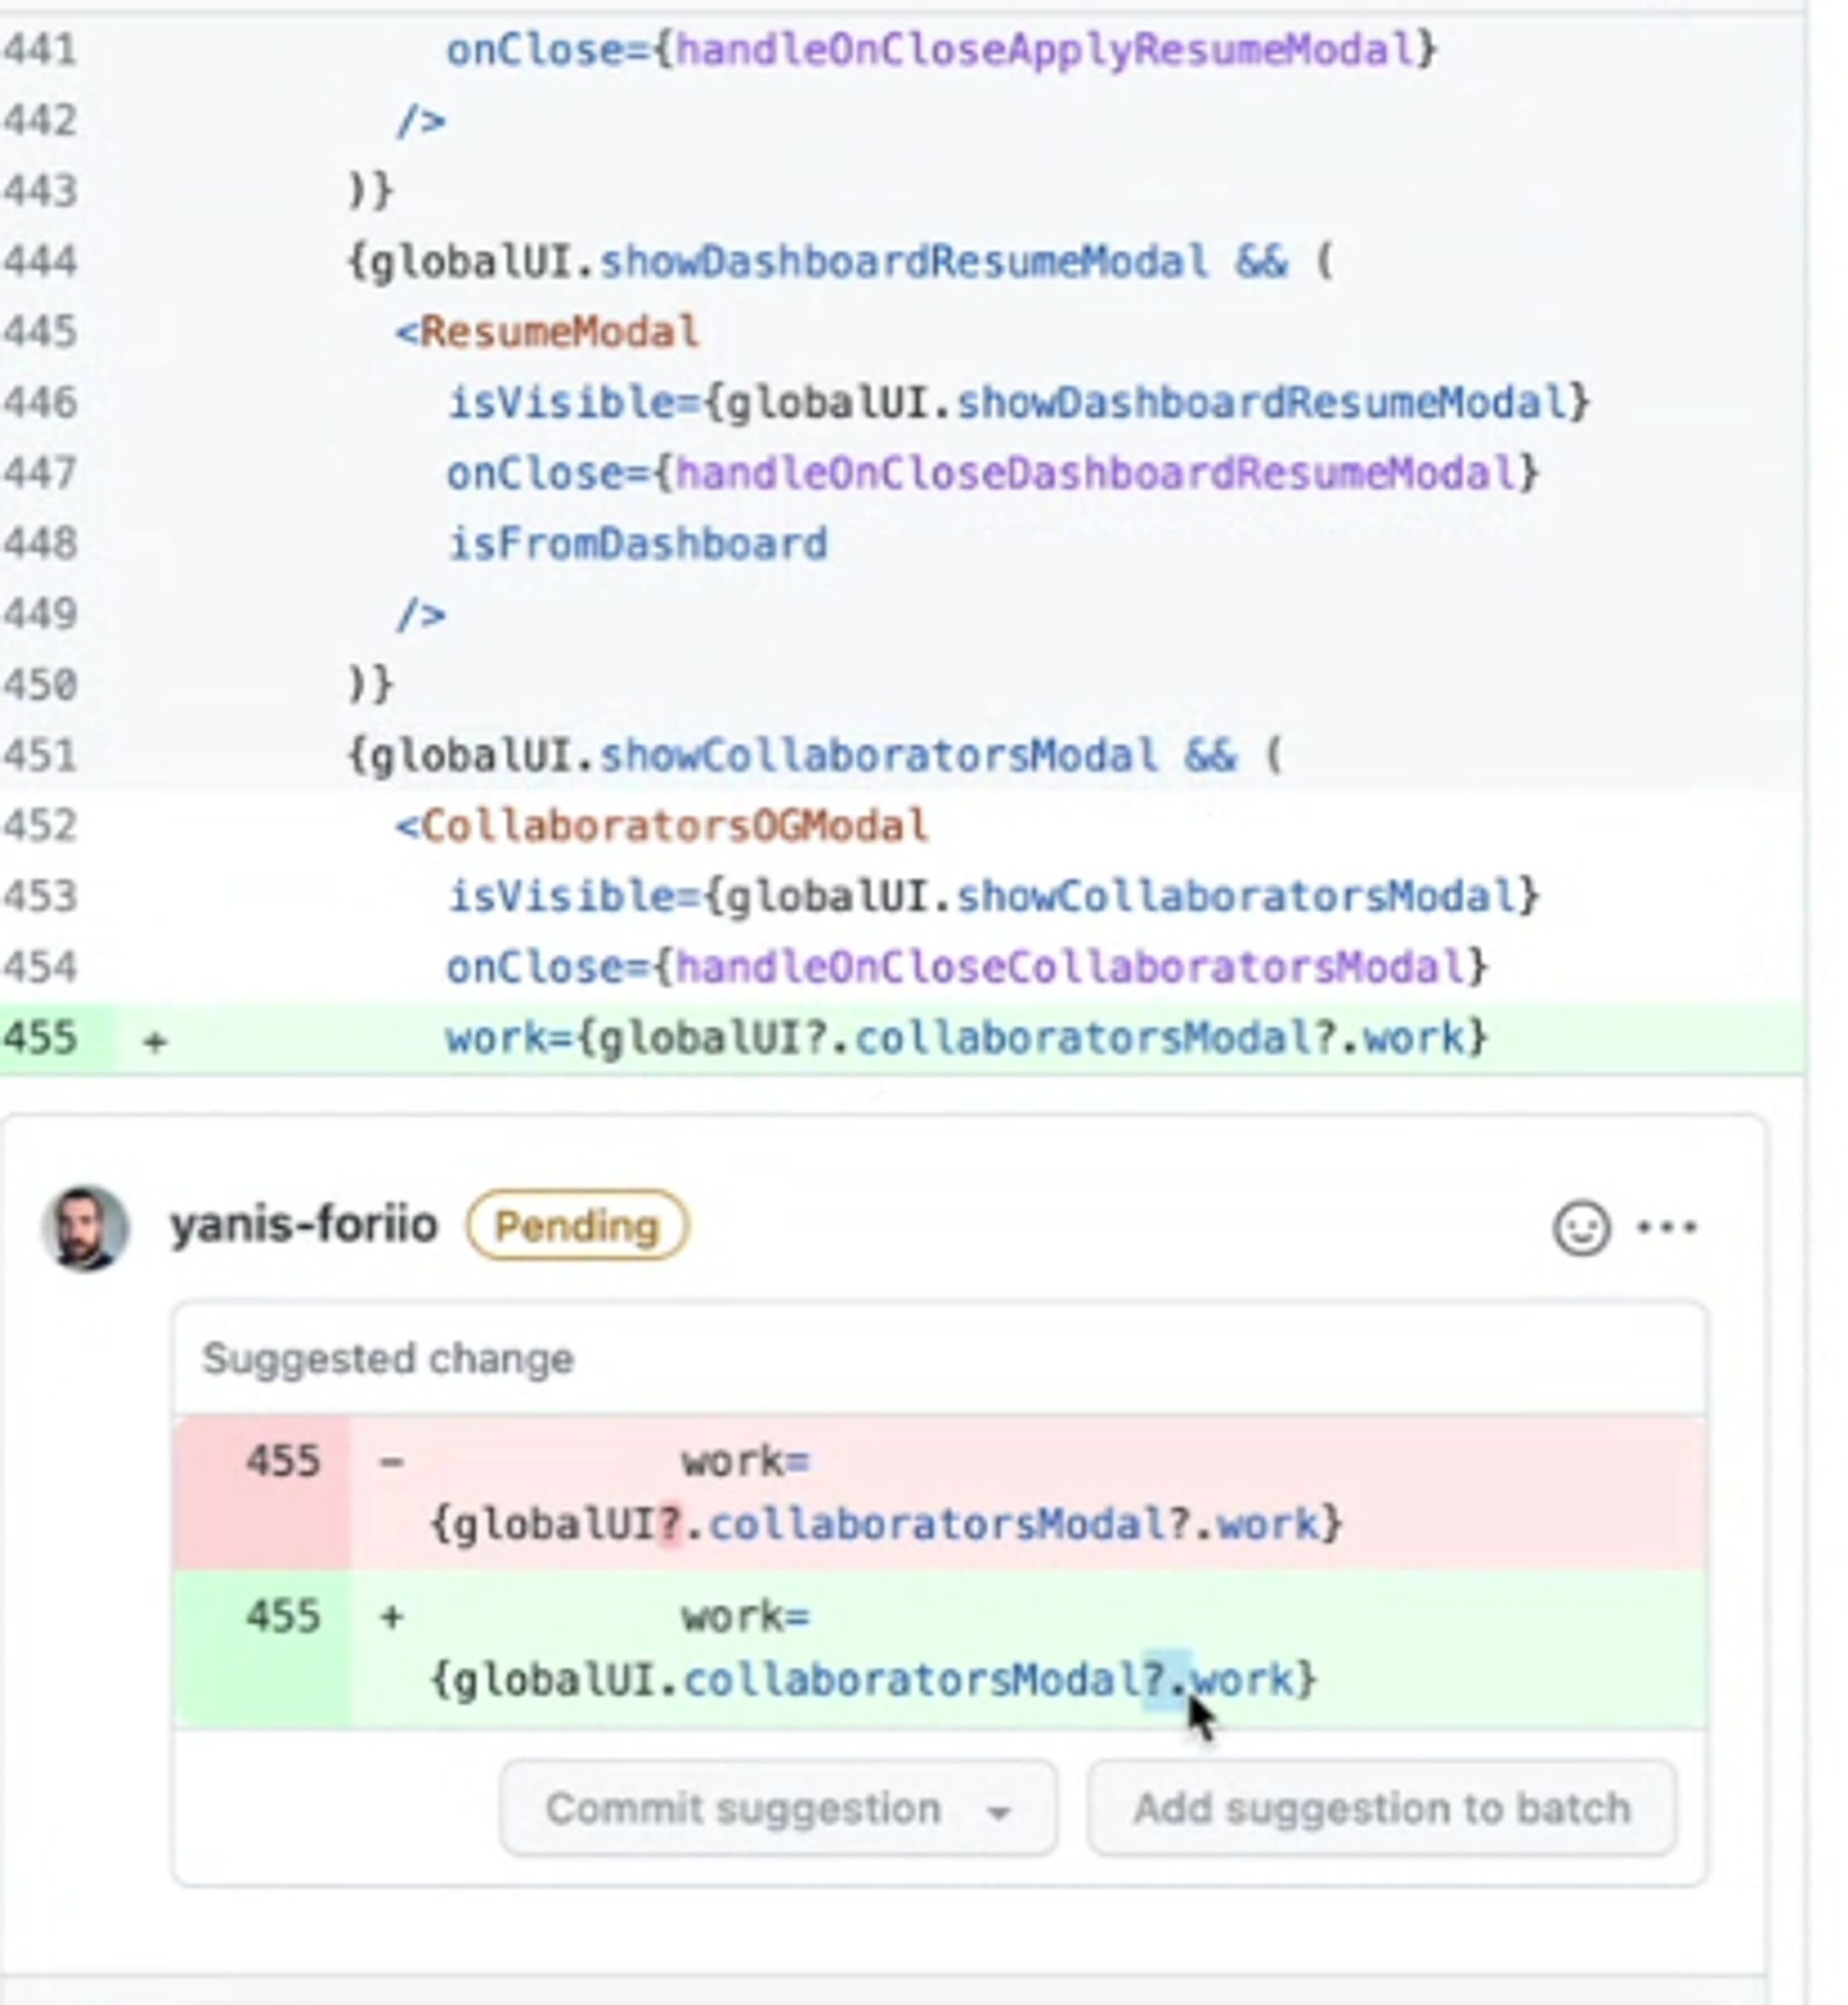The width and height of the screenshot is (1848, 2005).
Task: Select line number 455 in the diff
Action: pos(41,1038)
